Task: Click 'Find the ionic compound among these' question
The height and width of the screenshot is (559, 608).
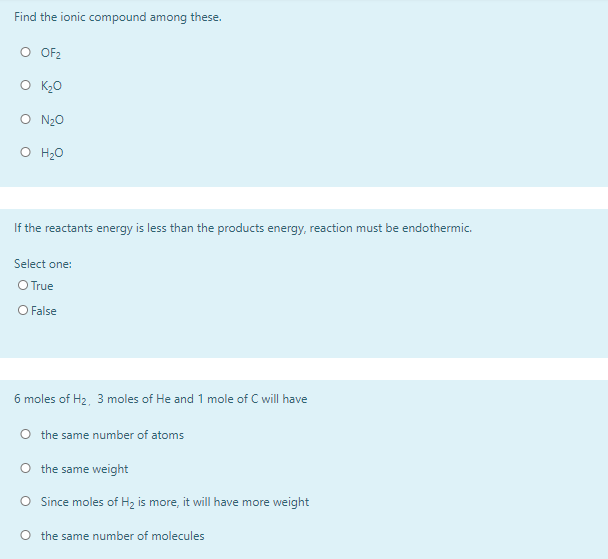Action: point(118,17)
